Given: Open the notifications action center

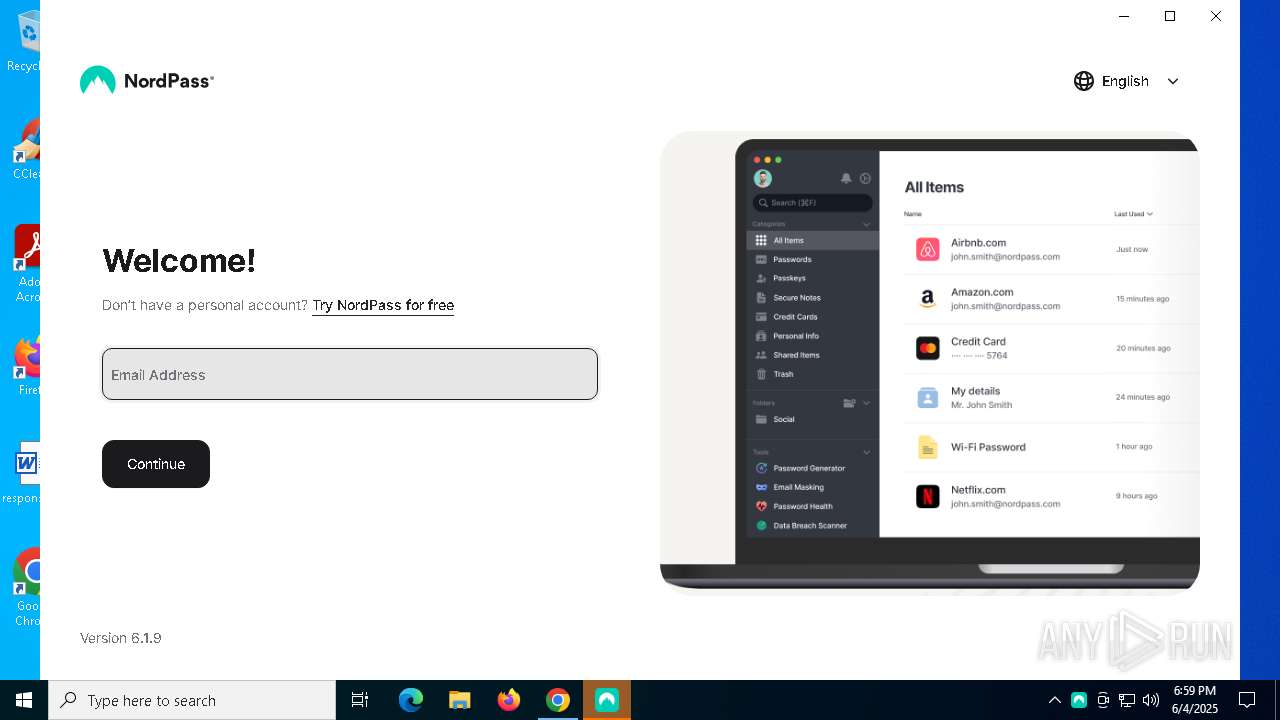Looking at the screenshot, I should coord(1247,700).
